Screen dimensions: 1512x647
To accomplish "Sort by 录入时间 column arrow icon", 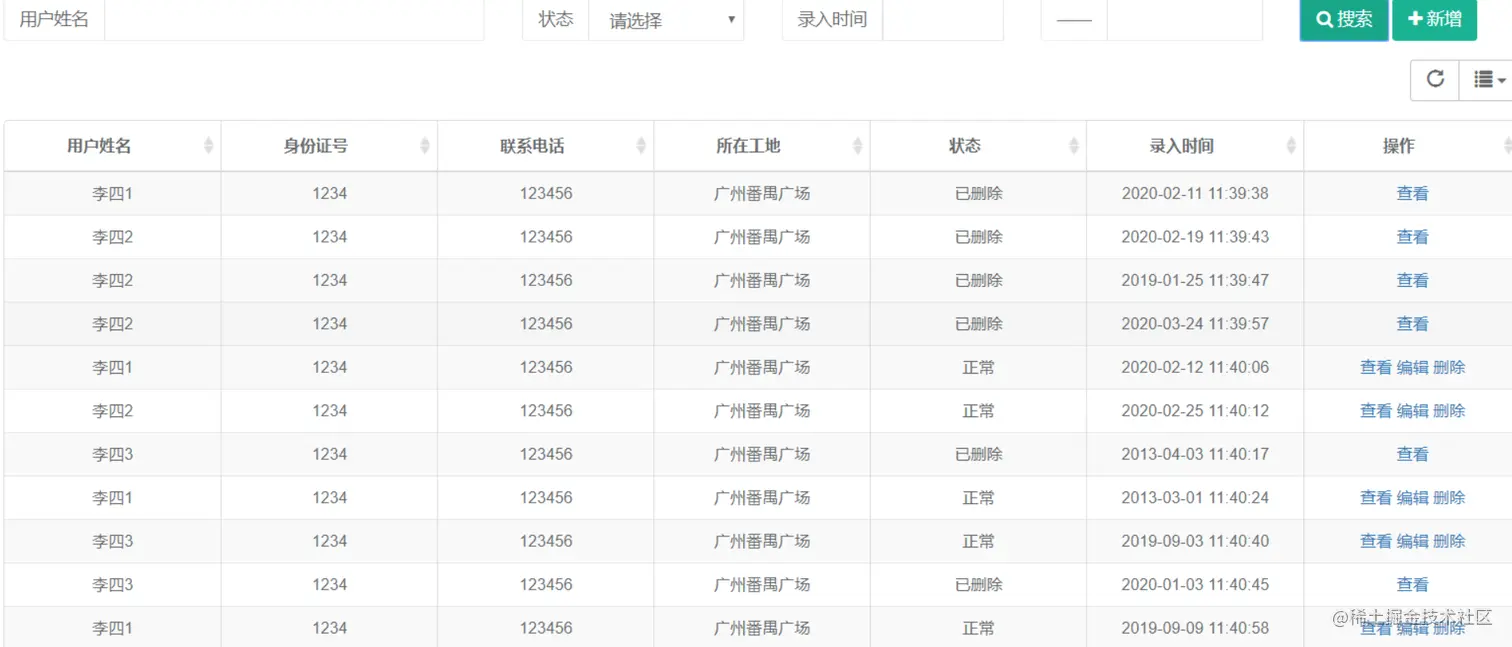I will 1290,146.
